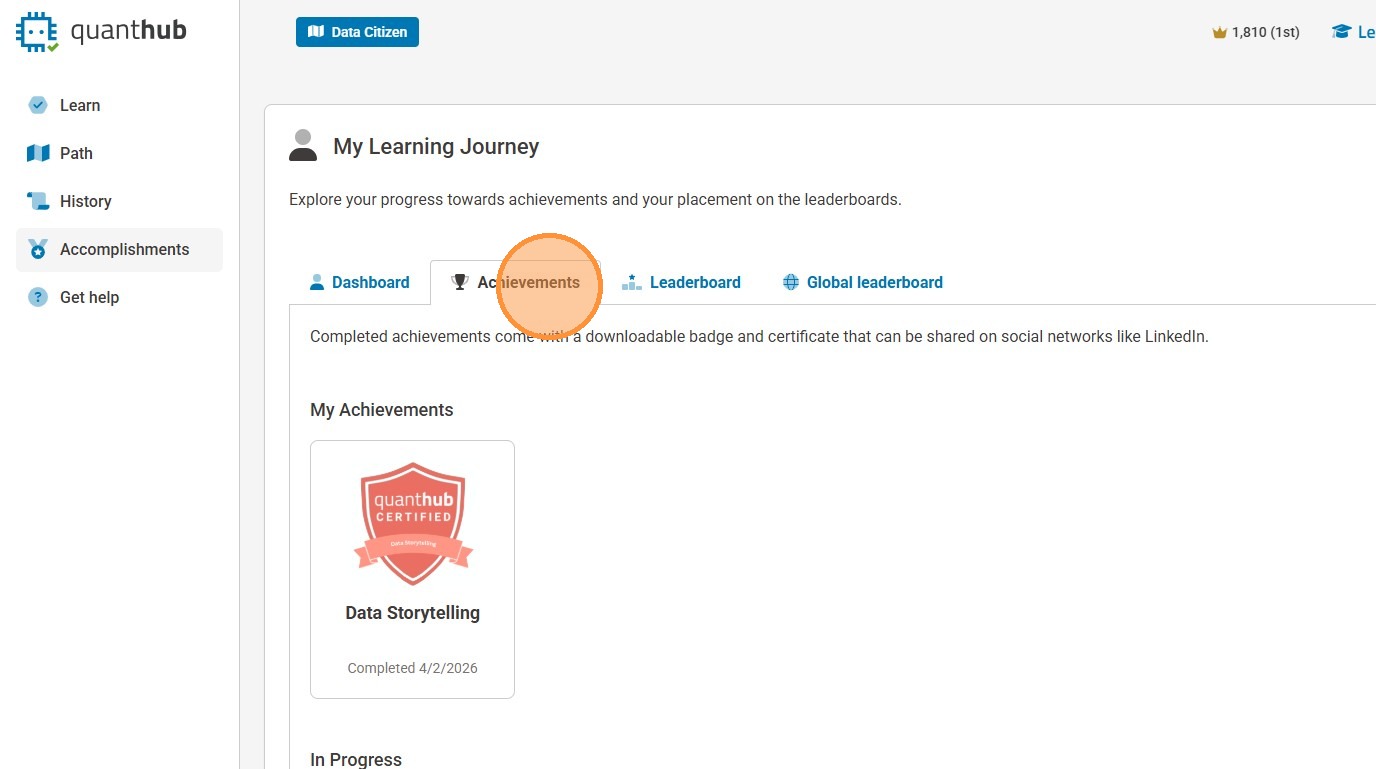This screenshot has width=1376, height=769.
Task: Open the Global leaderboard tab label
Action: click(x=874, y=282)
